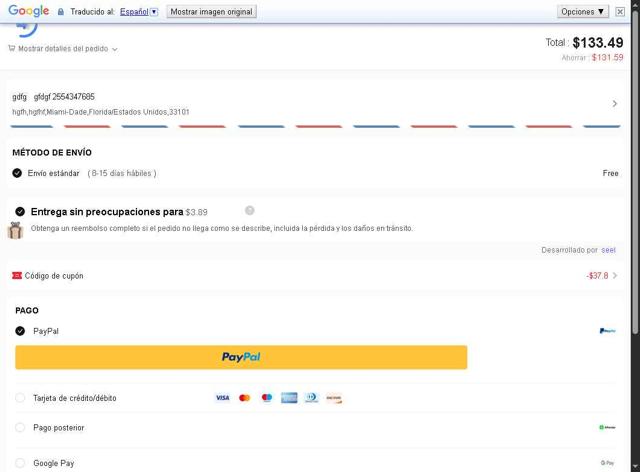Select Envío estándar shipping radio
Viewport: 640px width, 472px height.
[x=17, y=173]
